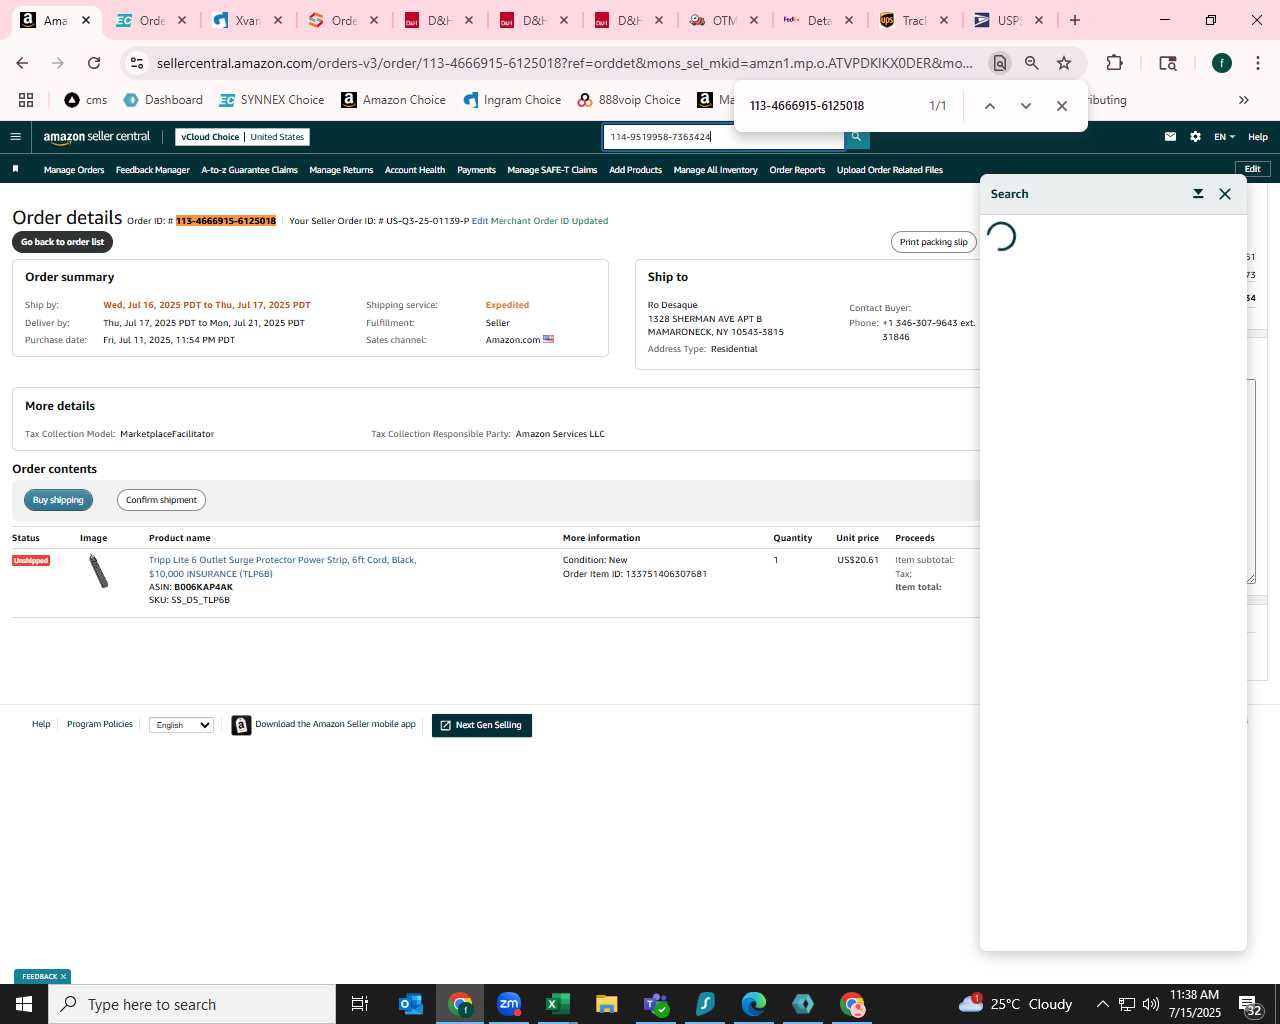Image resolution: width=1280 pixels, height=1024 pixels.
Task: Open Excel from the taskbar
Action: click(x=558, y=1004)
